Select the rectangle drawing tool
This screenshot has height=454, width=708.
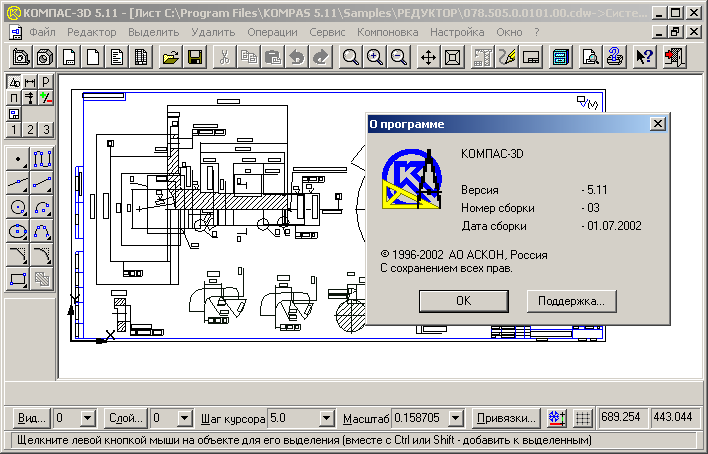click(x=18, y=279)
